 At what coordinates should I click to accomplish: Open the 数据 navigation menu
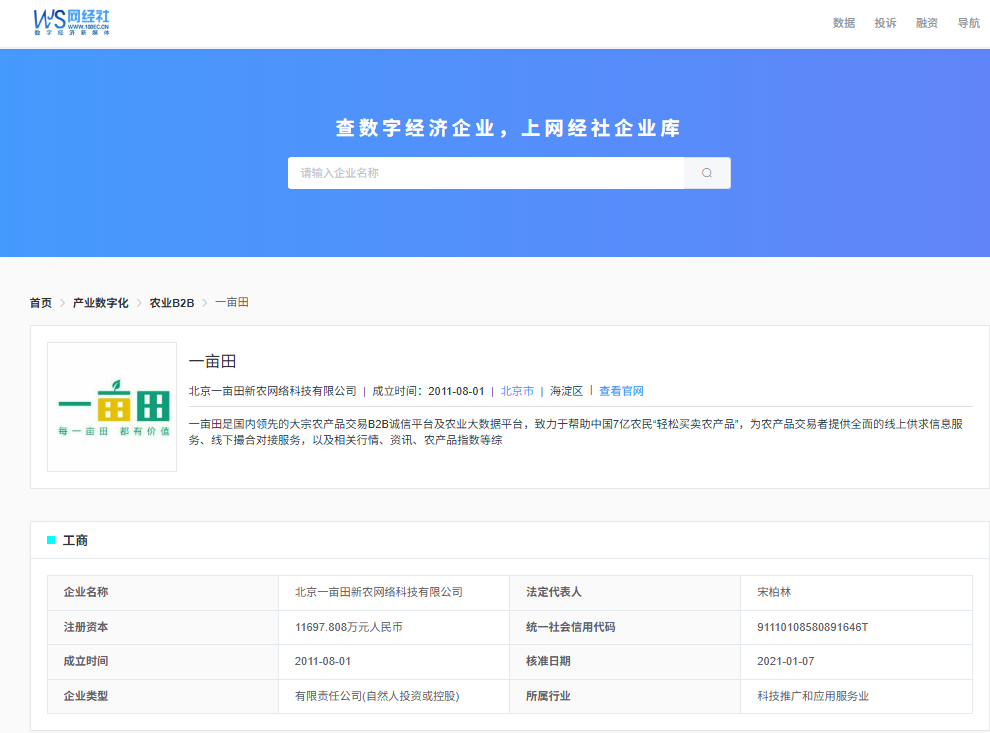(x=844, y=23)
